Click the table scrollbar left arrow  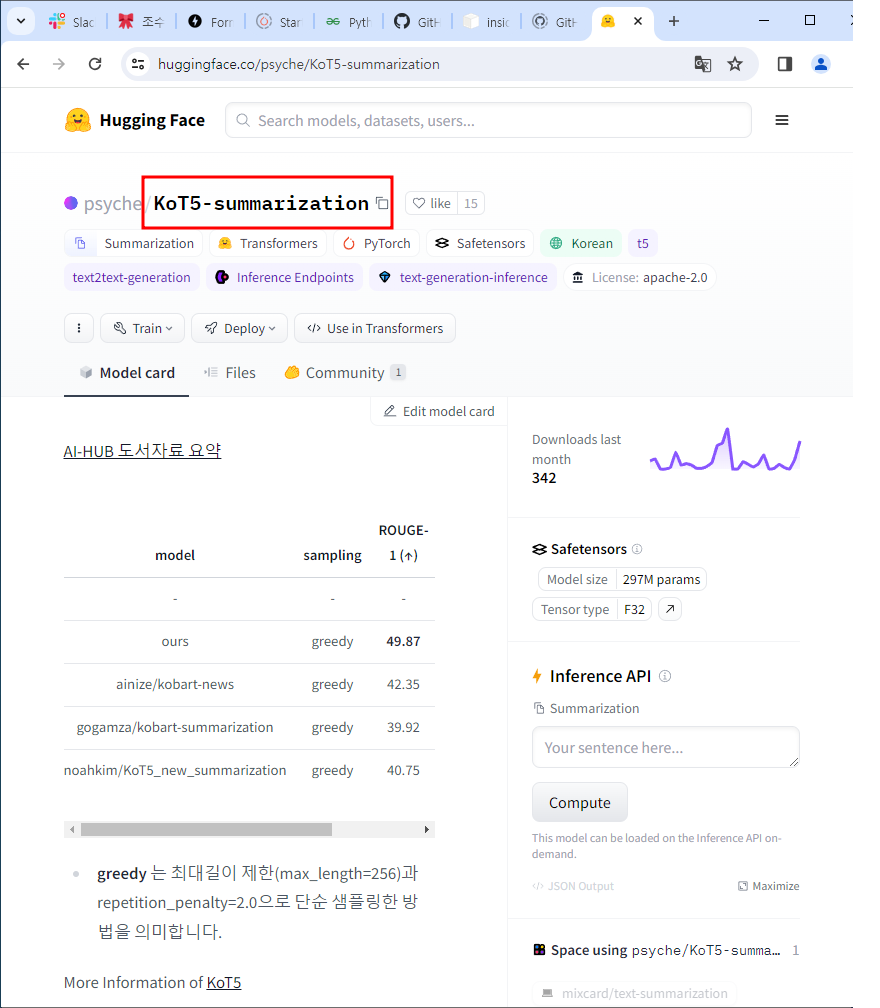pos(72,829)
